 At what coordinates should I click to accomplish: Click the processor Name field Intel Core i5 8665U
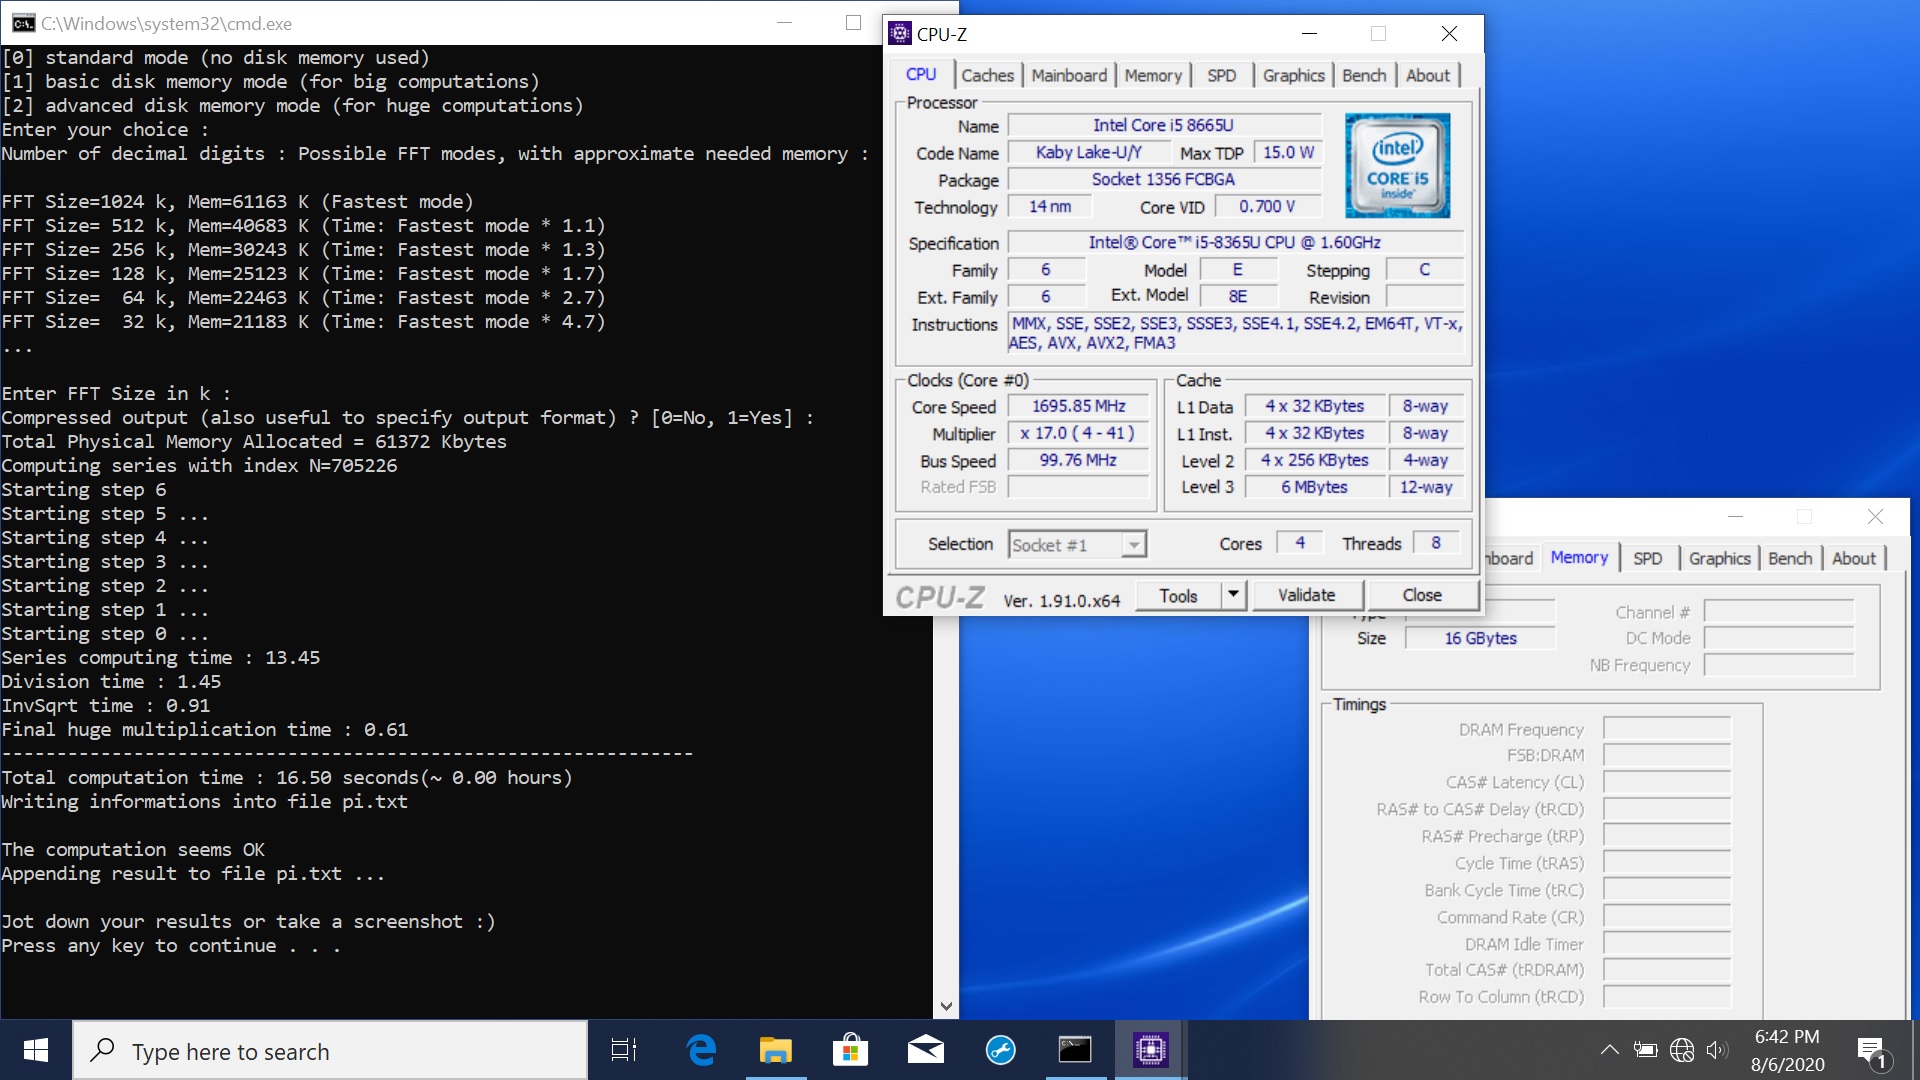(x=1164, y=126)
